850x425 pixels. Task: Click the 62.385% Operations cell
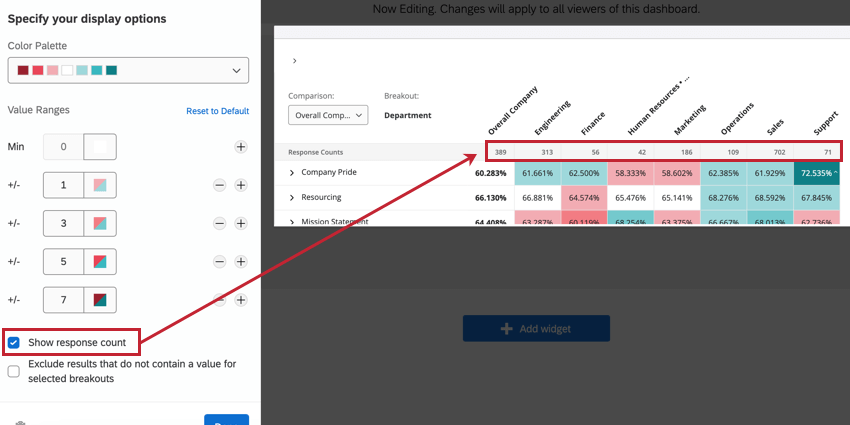coord(724,173)
